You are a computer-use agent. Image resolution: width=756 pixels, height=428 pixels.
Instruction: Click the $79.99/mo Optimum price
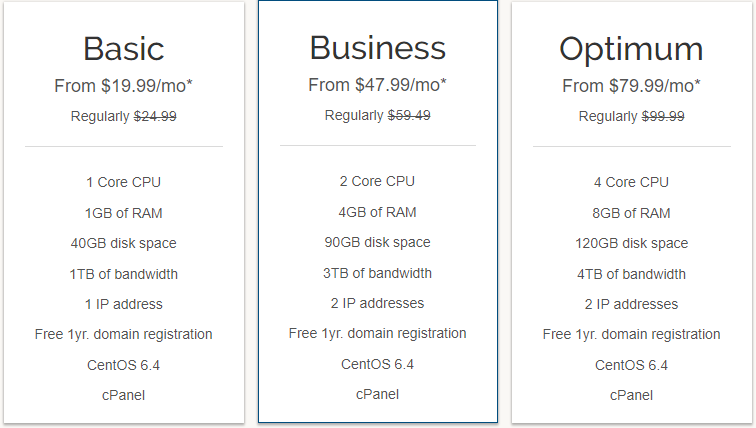coord(631,86)
